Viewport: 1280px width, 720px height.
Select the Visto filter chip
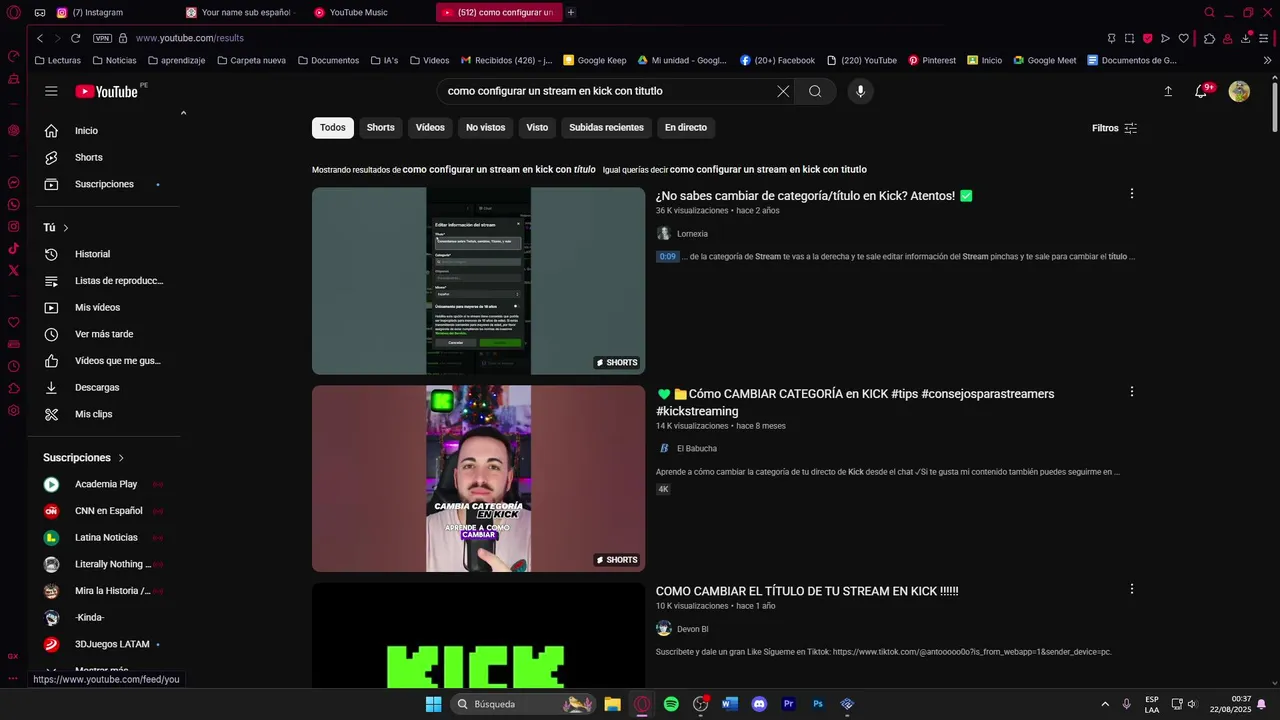point(537,128)
